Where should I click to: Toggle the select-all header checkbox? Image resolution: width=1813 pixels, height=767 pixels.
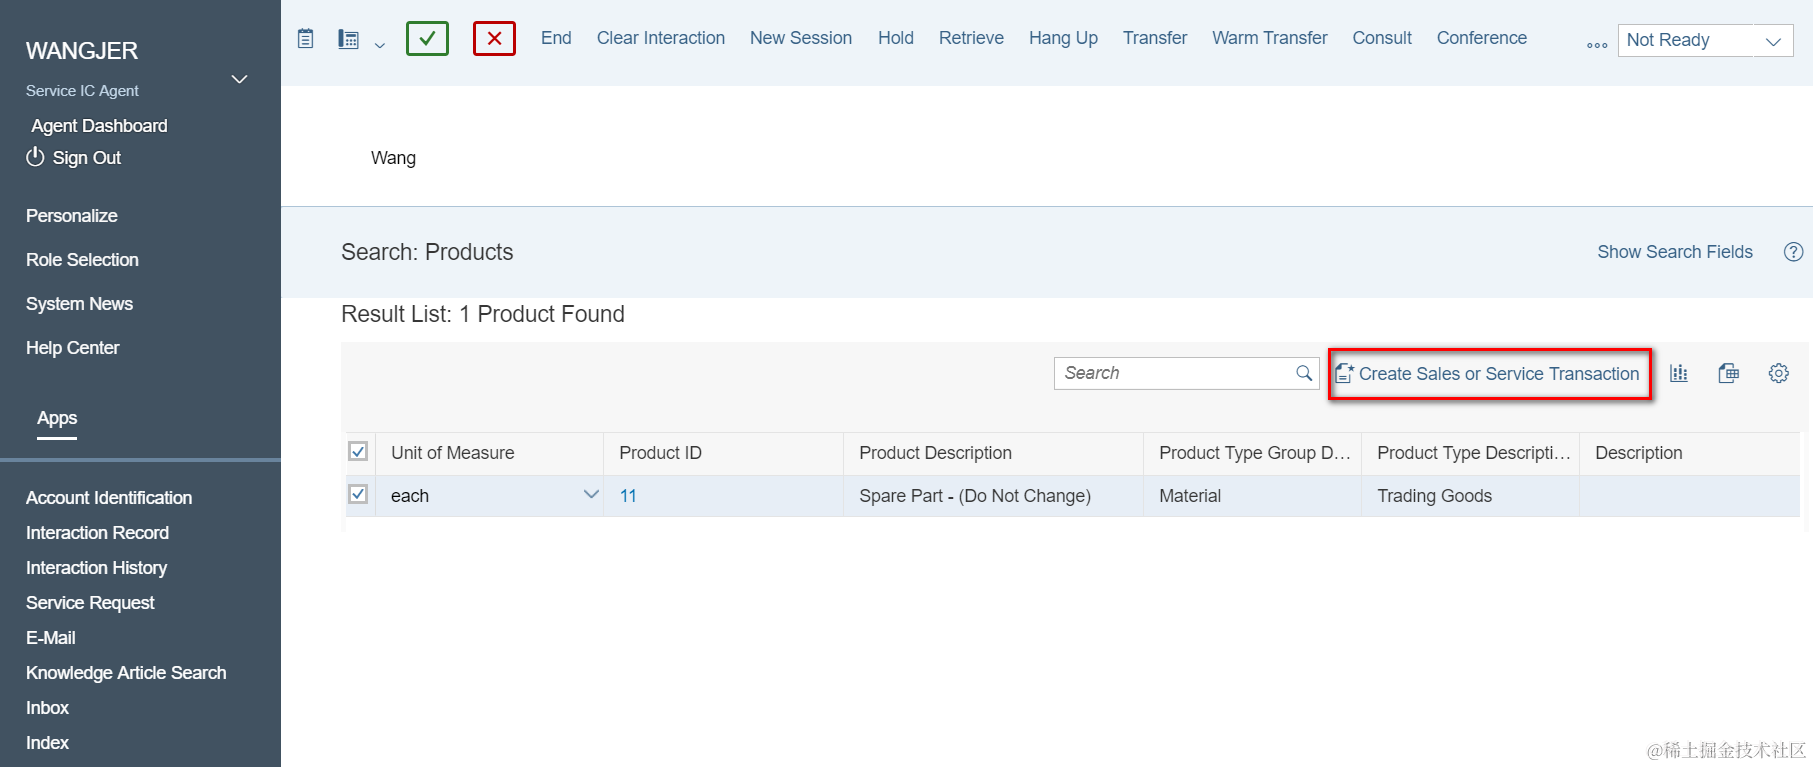click(358, 451)
